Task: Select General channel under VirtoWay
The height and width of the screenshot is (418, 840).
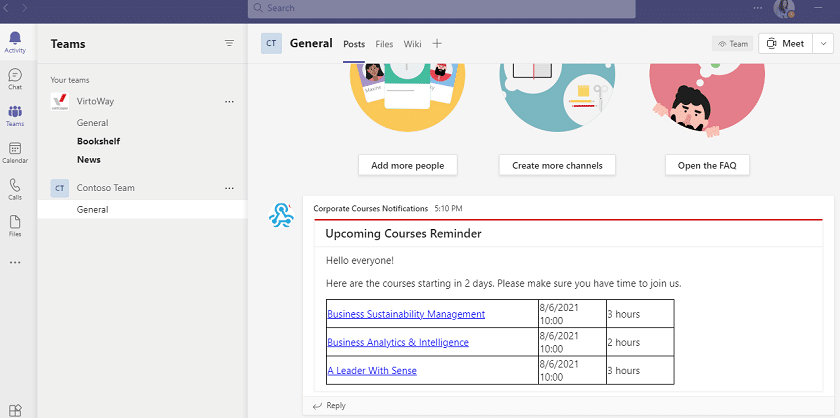Action: click(92, 123)
